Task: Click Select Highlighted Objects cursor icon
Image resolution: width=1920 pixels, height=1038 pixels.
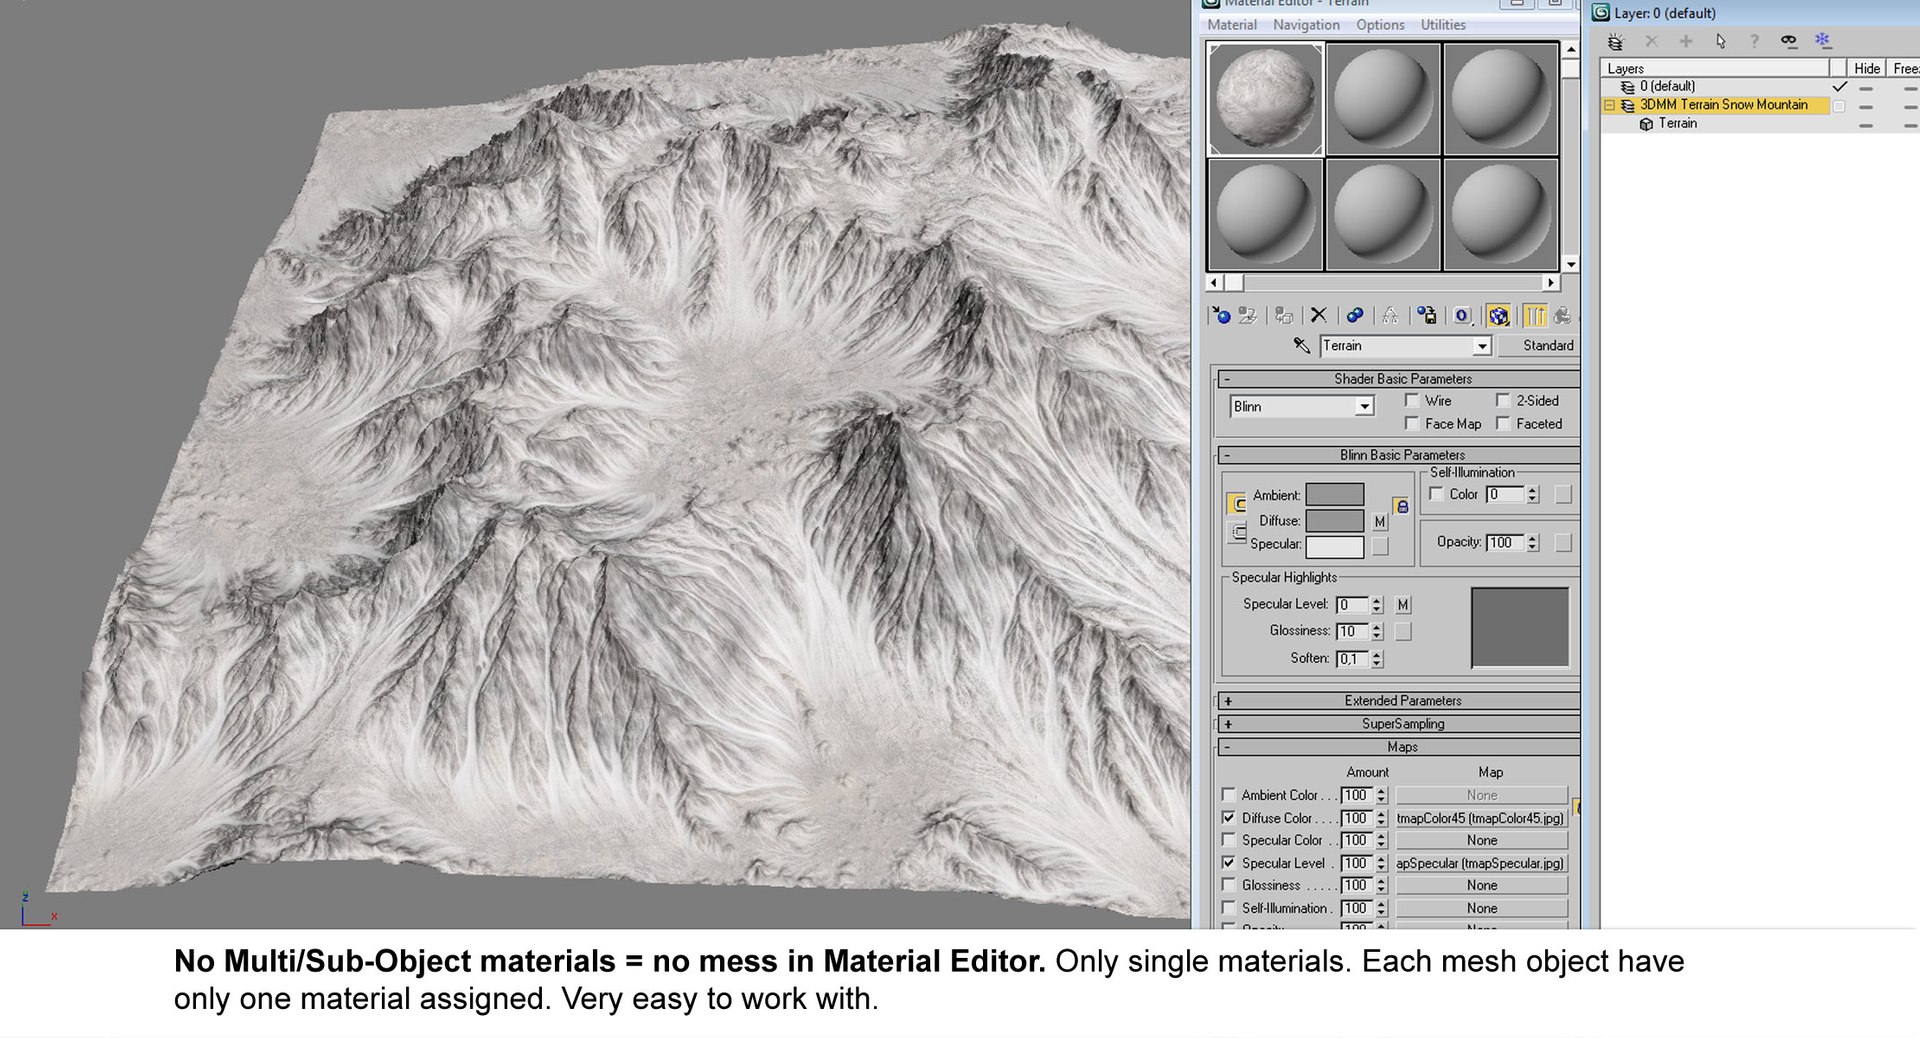Action: [x=1720, y=41]
